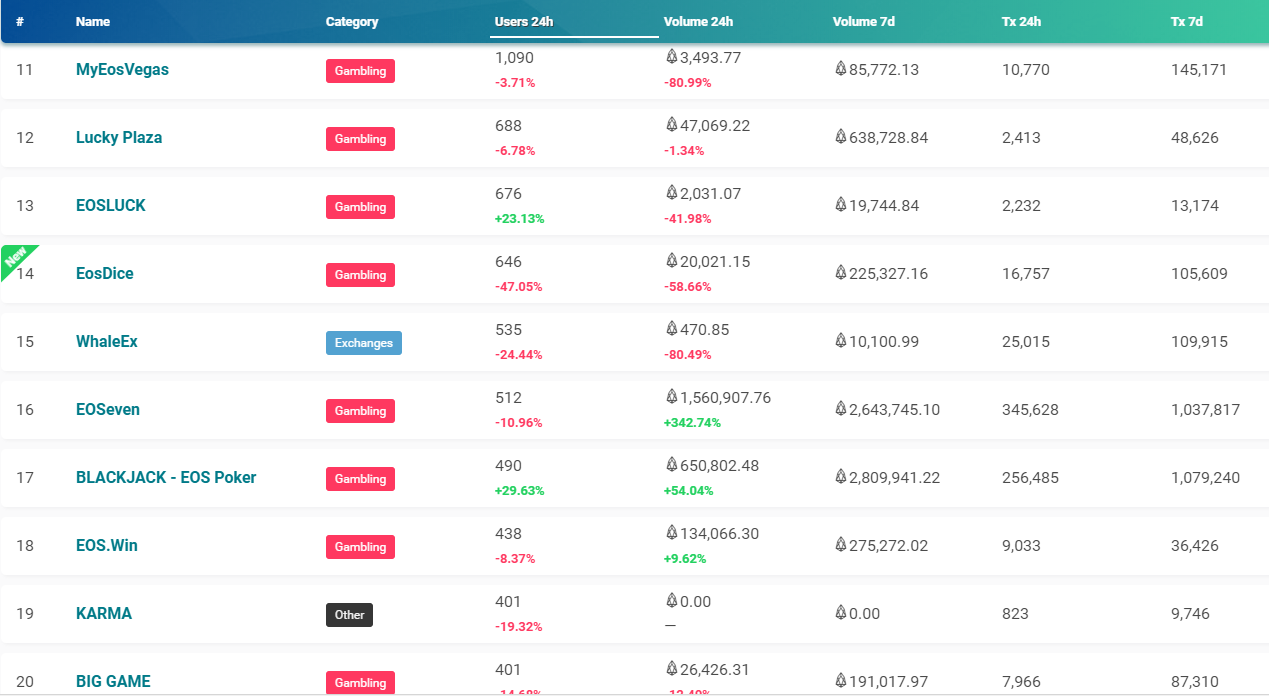Click EOS icon beside 1,560,907.76 volume

(x=671, y=397)
